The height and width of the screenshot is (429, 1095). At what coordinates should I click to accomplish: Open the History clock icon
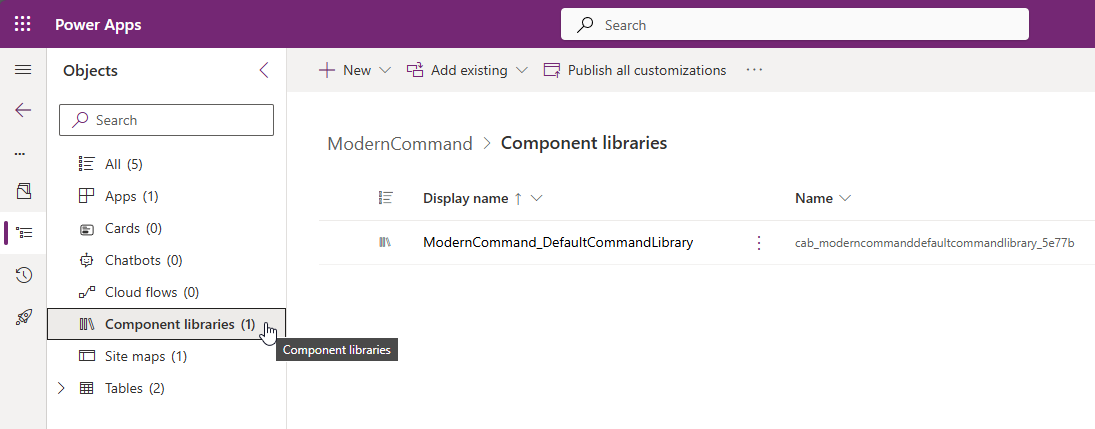24,275
